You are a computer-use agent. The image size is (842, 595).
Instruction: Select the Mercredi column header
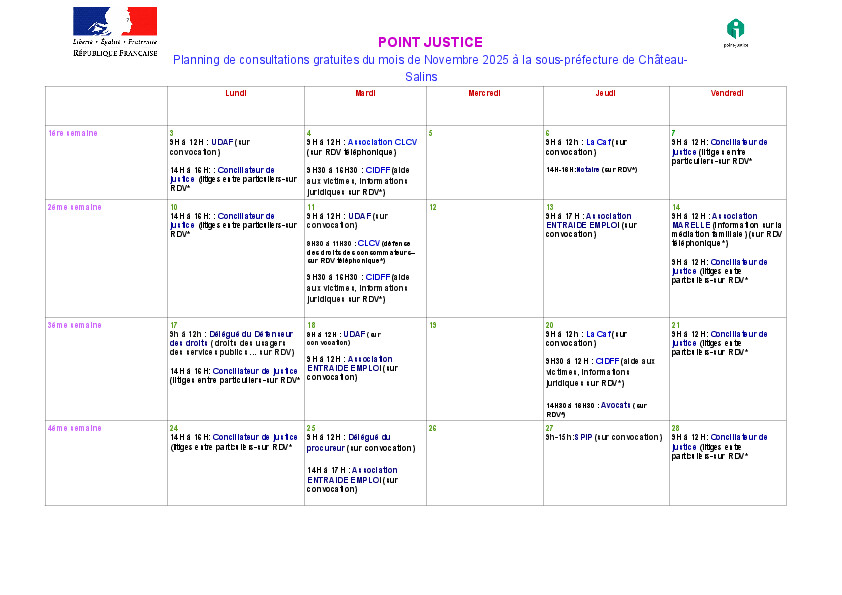[485, 93]
